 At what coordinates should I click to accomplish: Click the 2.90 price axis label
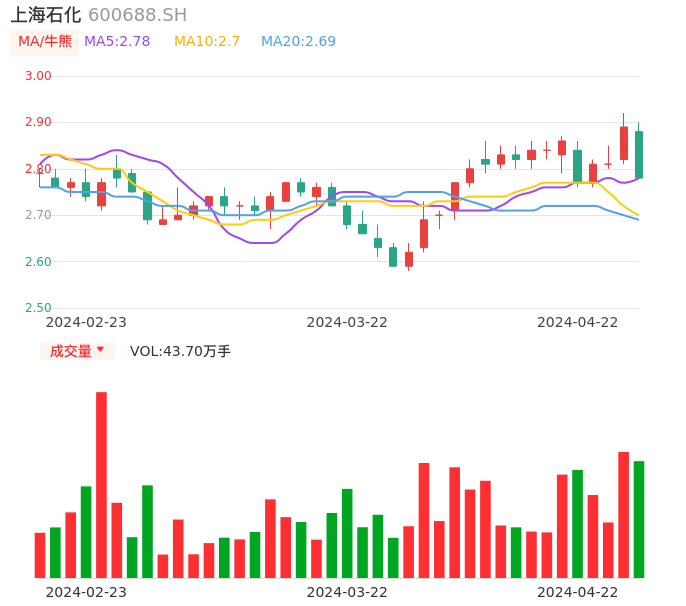(x=38, y=122)
